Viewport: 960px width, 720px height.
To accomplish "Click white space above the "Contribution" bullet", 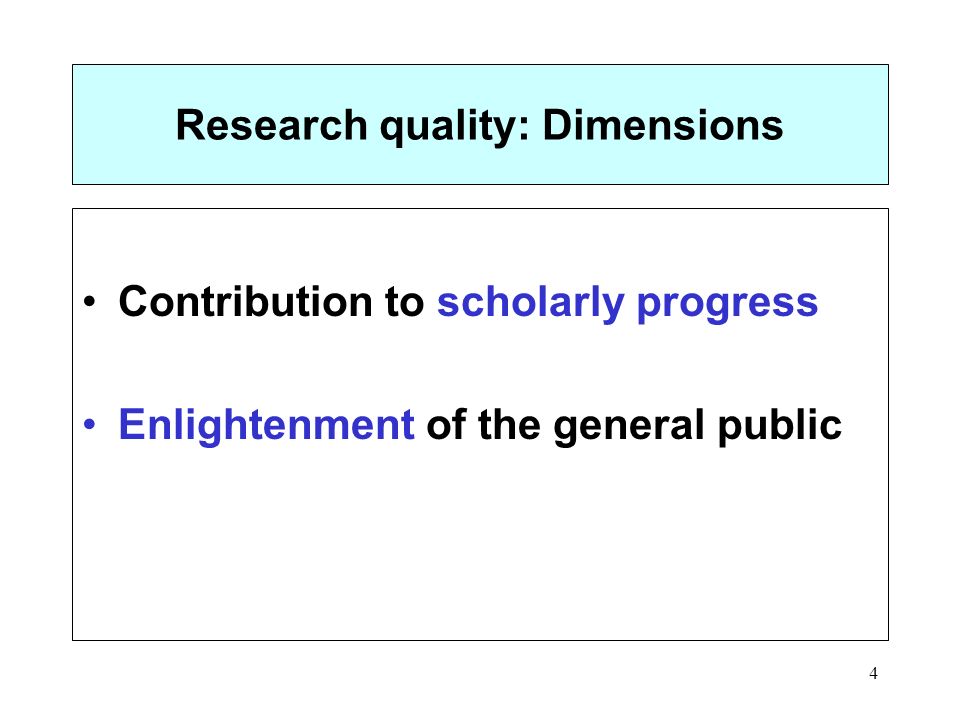I will click(480, 245).
